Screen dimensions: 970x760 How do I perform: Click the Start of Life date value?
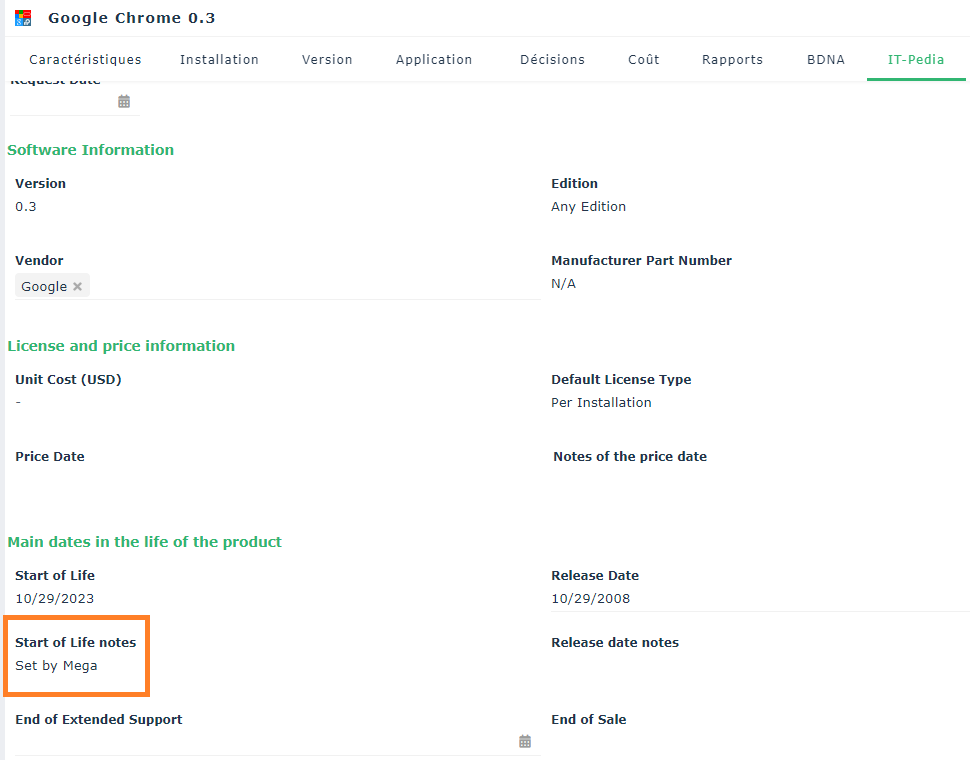54,599
